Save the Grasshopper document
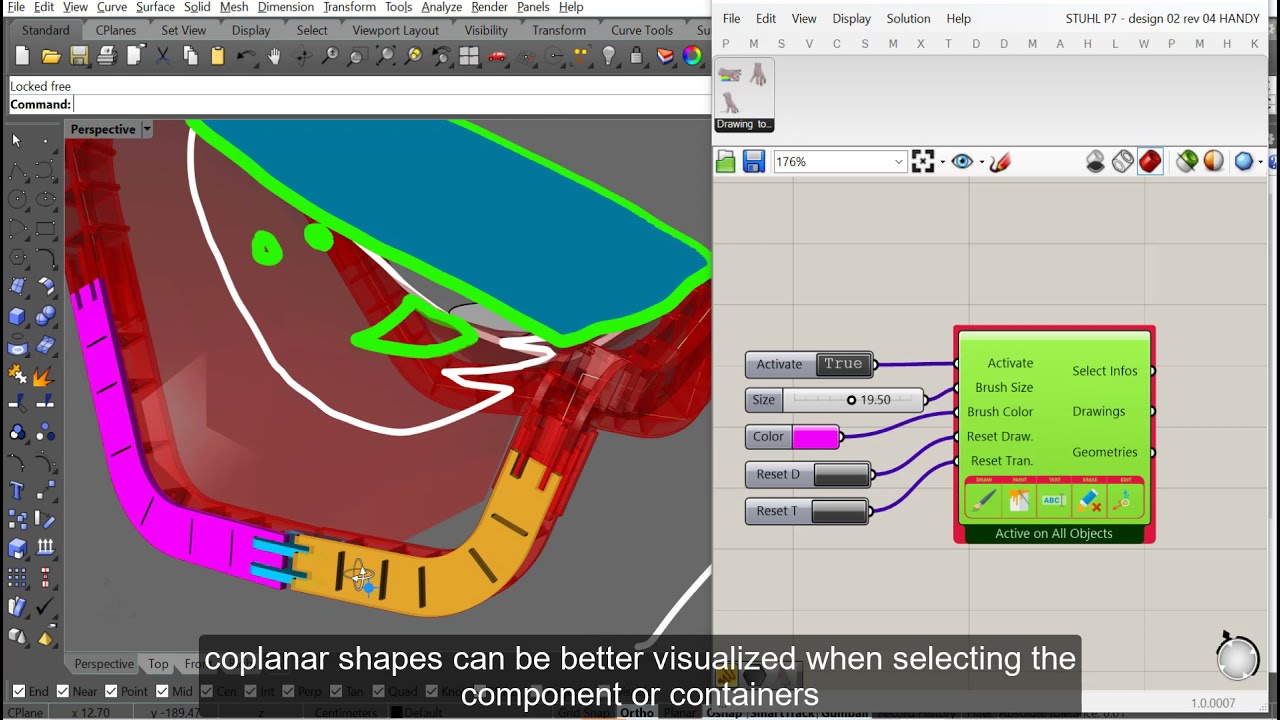 (x=754, y=162)
